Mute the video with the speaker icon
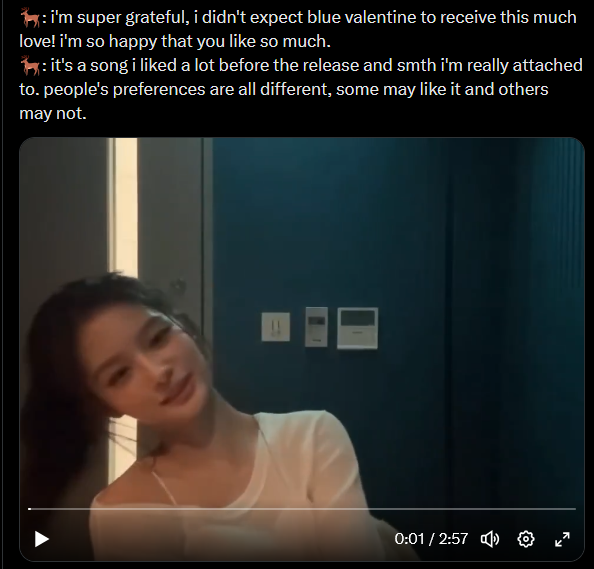Image resolution: width=594 pixels, height=569 pixels. tap(490, 539)
